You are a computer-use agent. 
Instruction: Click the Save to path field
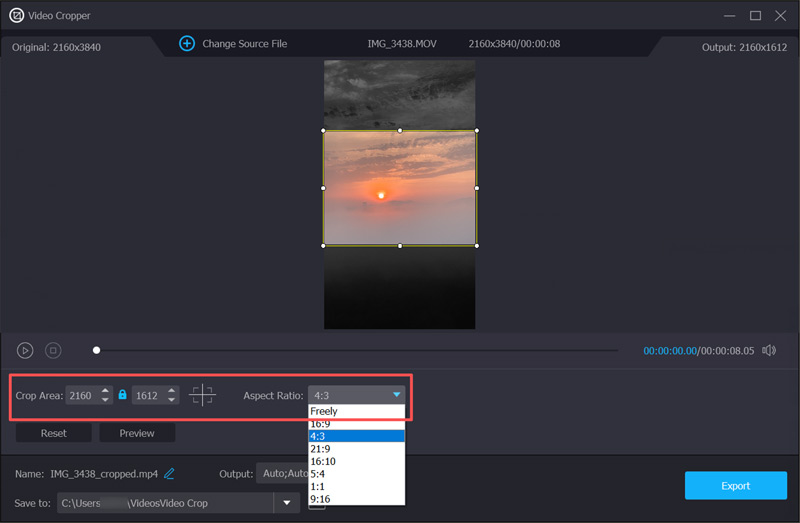[x=165, y=503]
